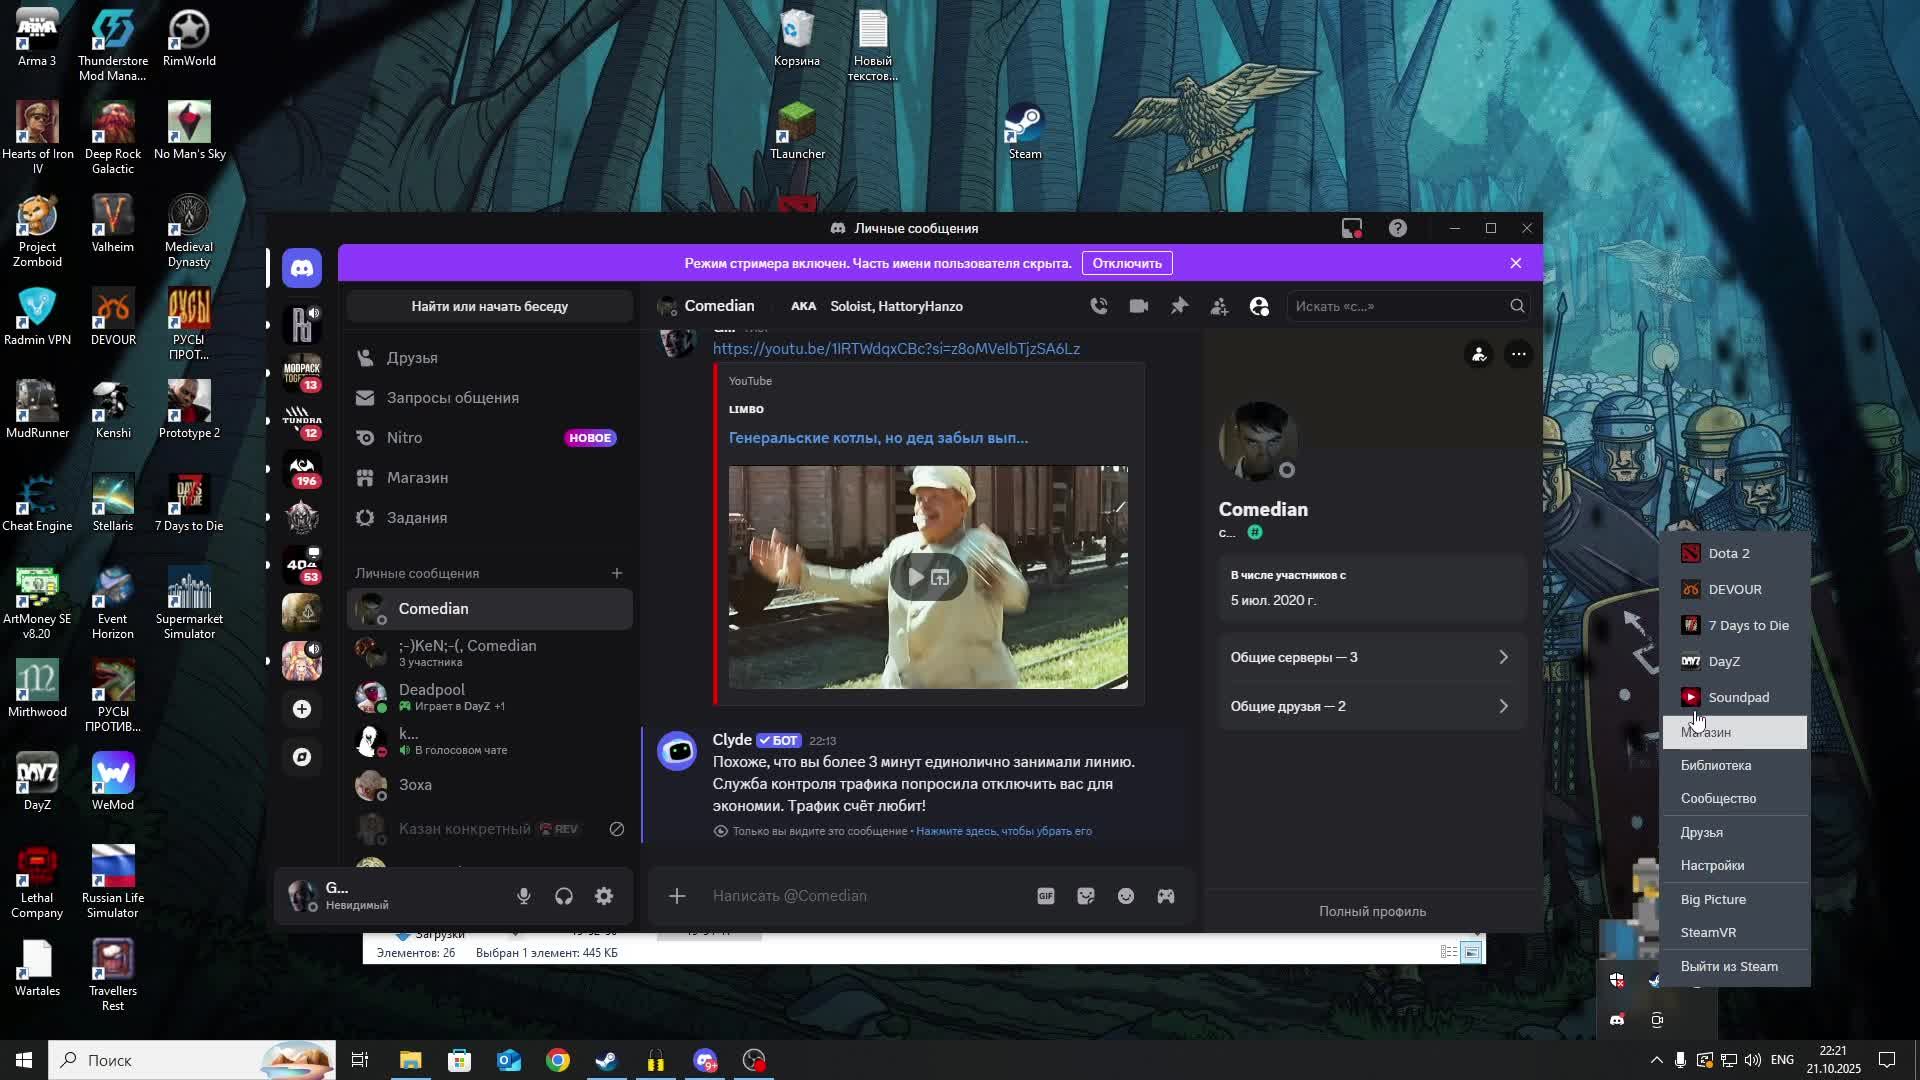Show hidden system tray icons
This screenshot has width=1920, height=1080.
tap(1656, 1060)
